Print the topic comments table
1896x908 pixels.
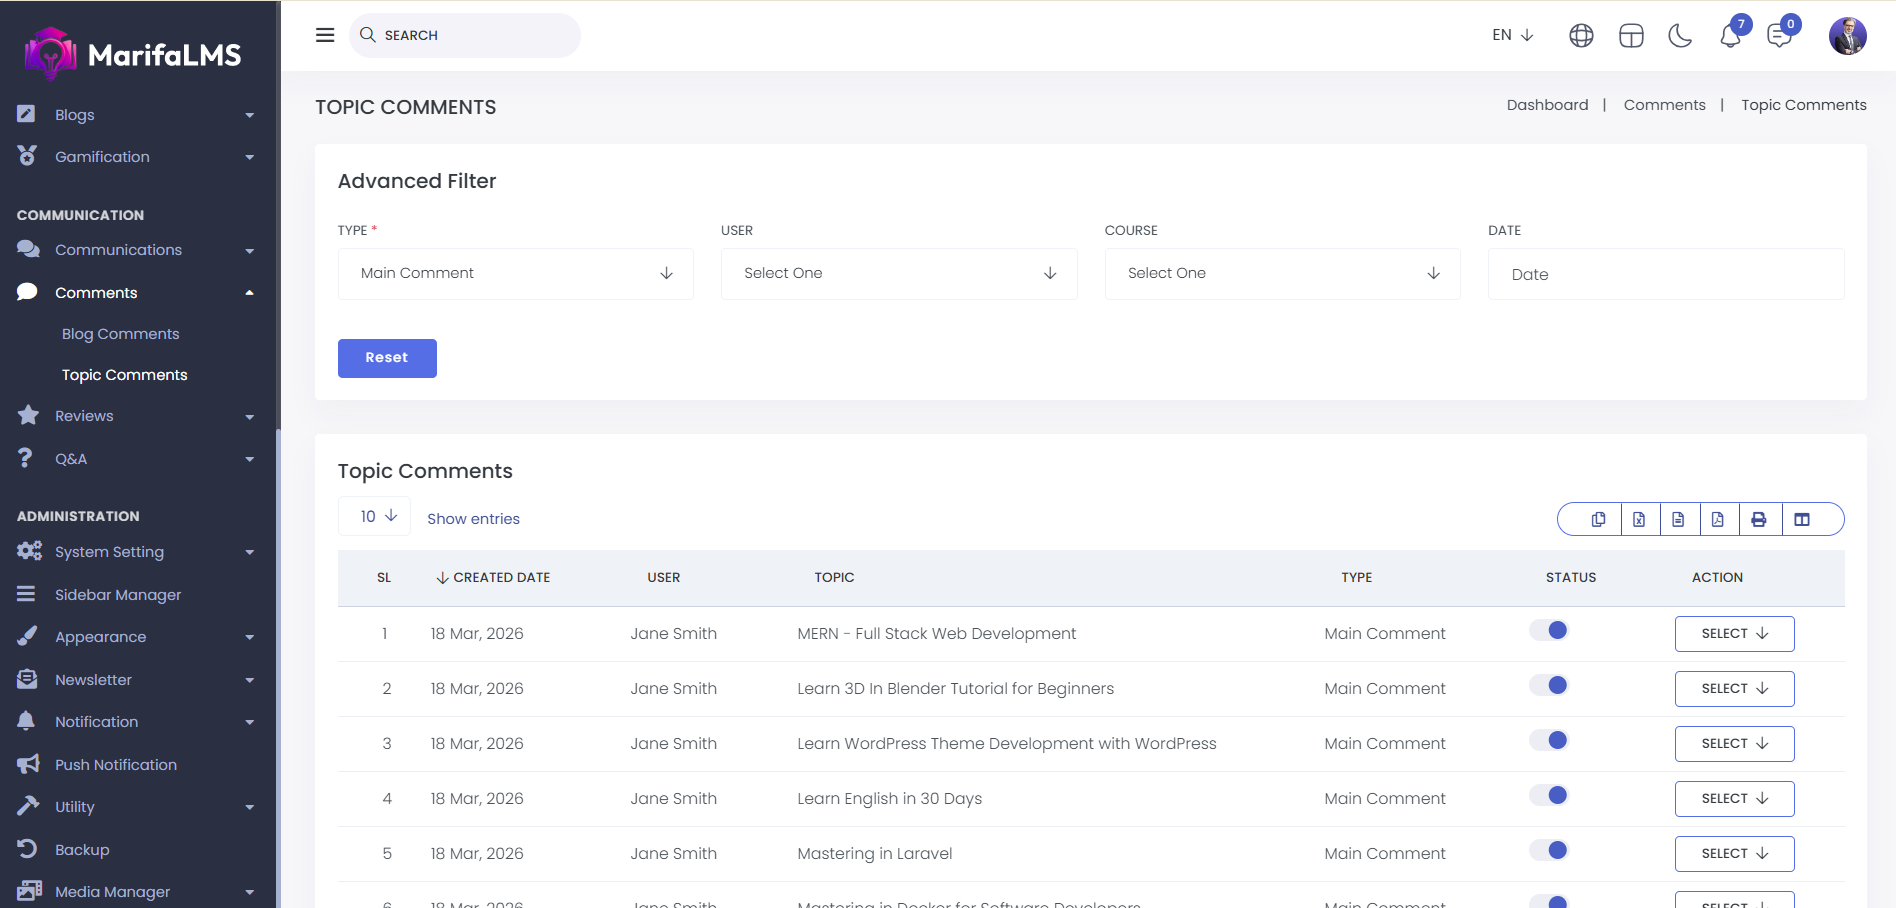click(1758, 519)
